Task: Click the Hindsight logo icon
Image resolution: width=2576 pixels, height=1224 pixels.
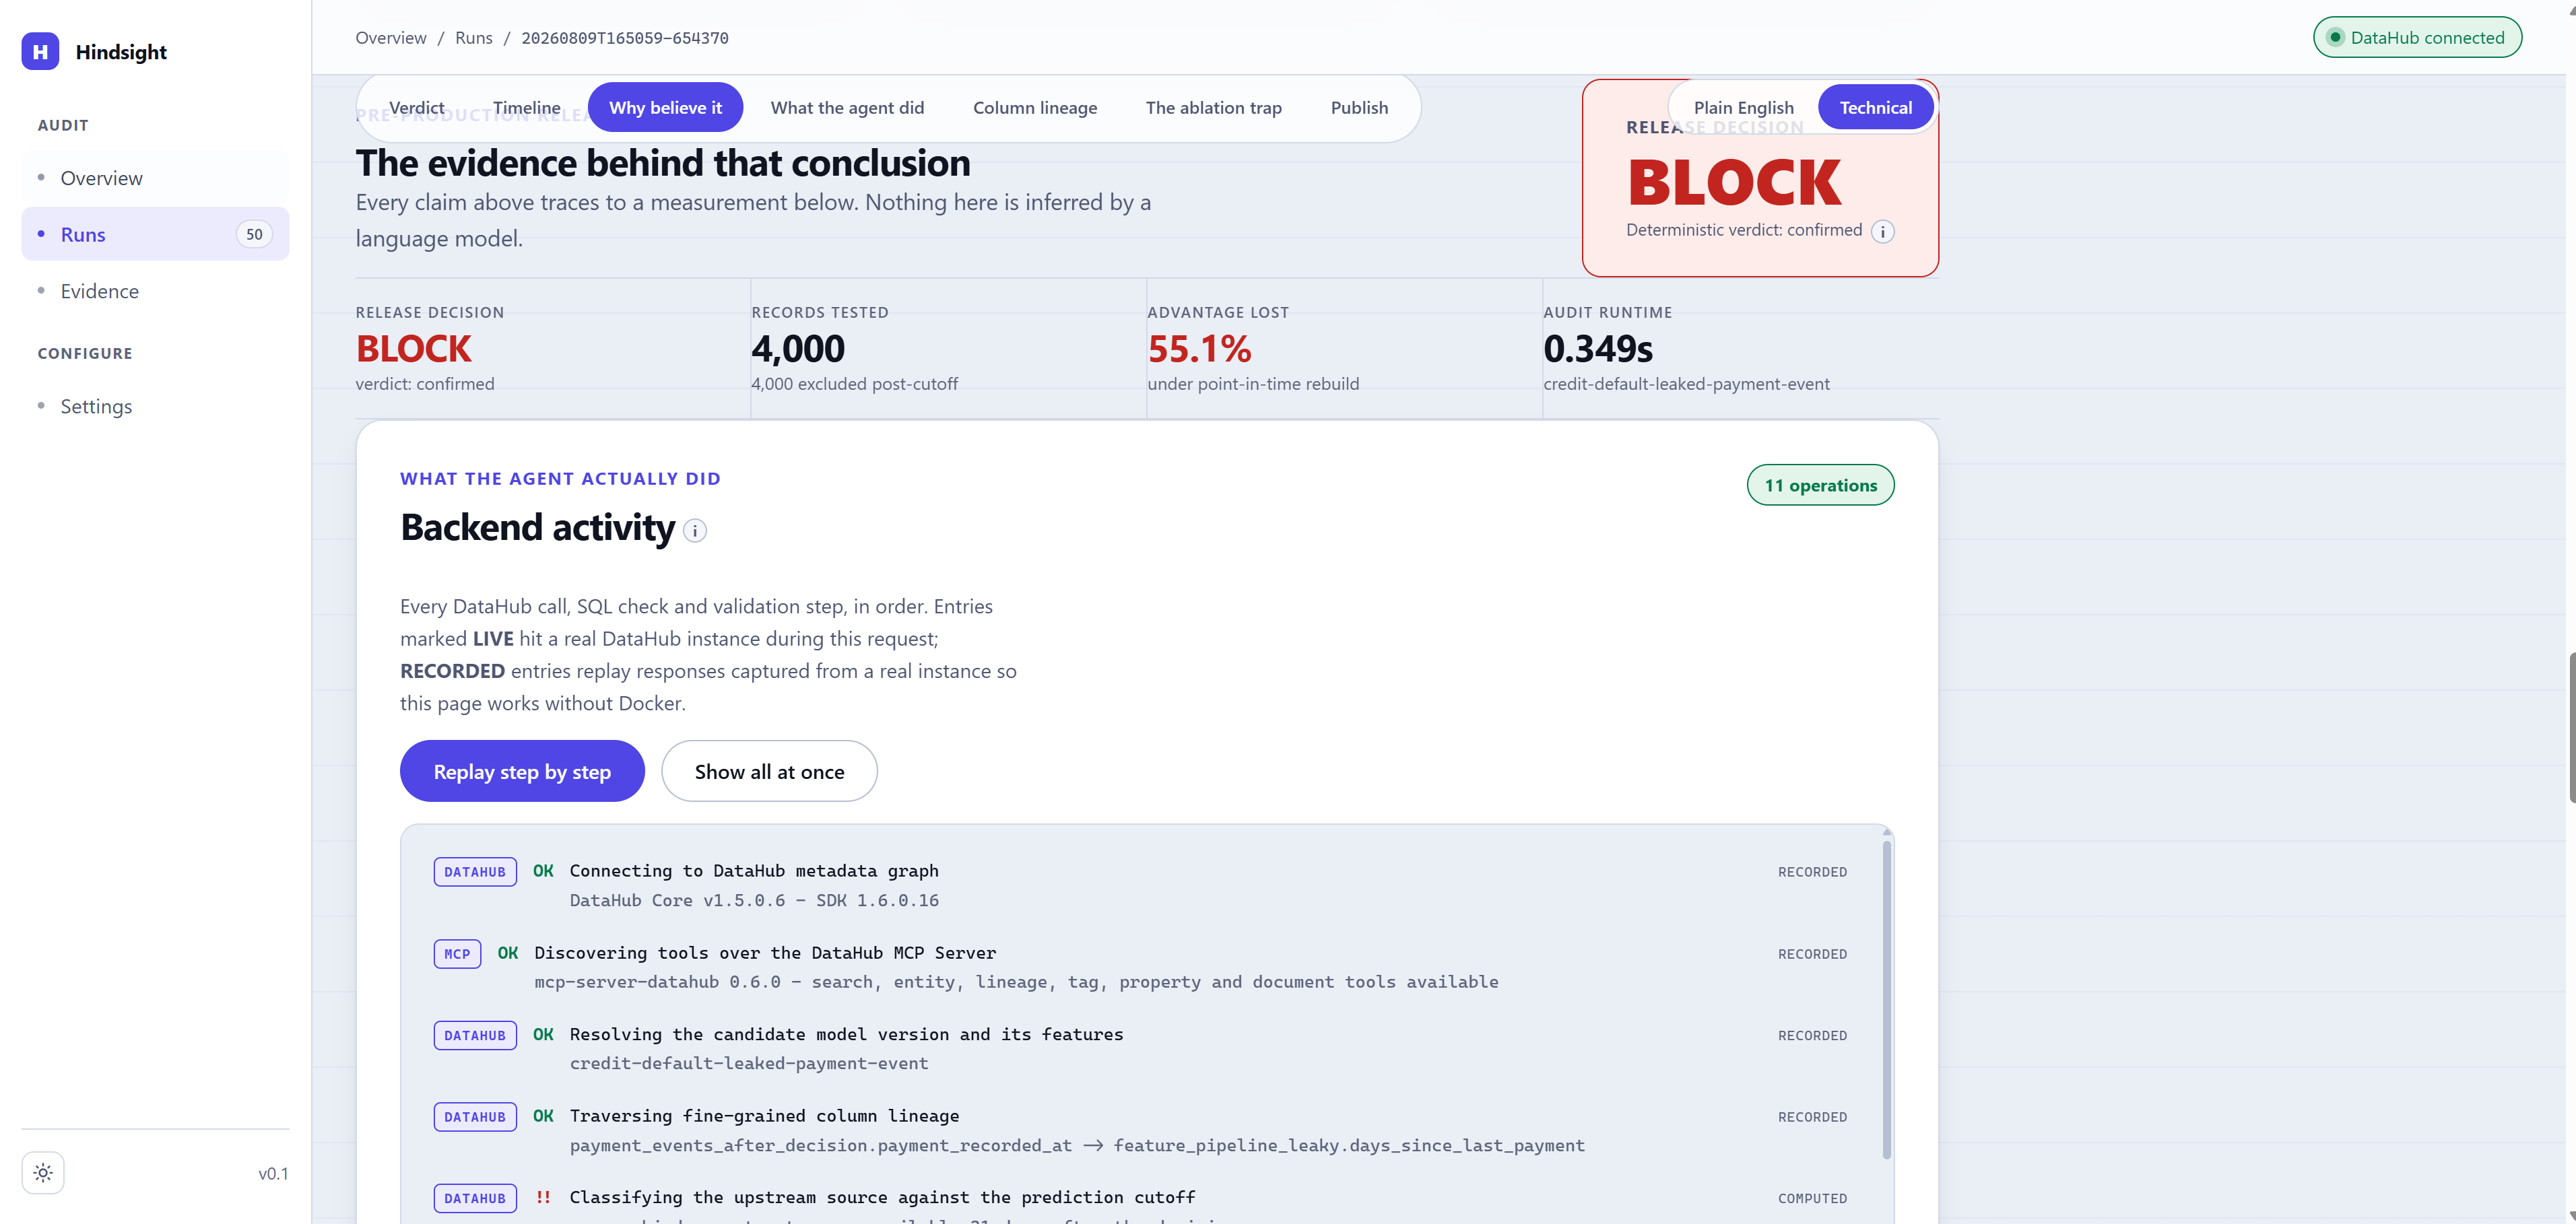Action: [40, 51]
